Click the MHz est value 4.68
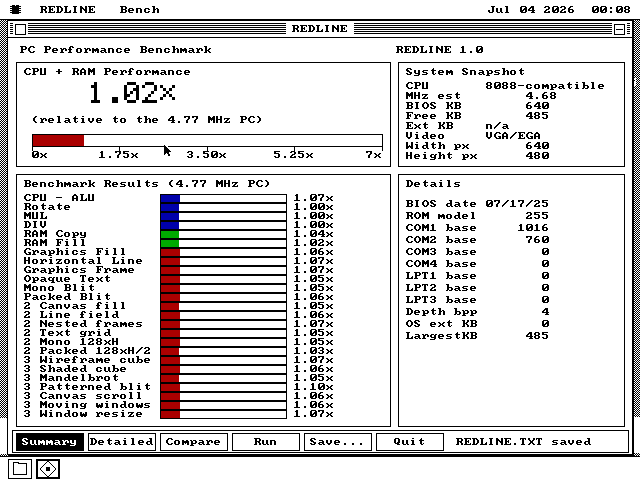 [x=541, y=96]
